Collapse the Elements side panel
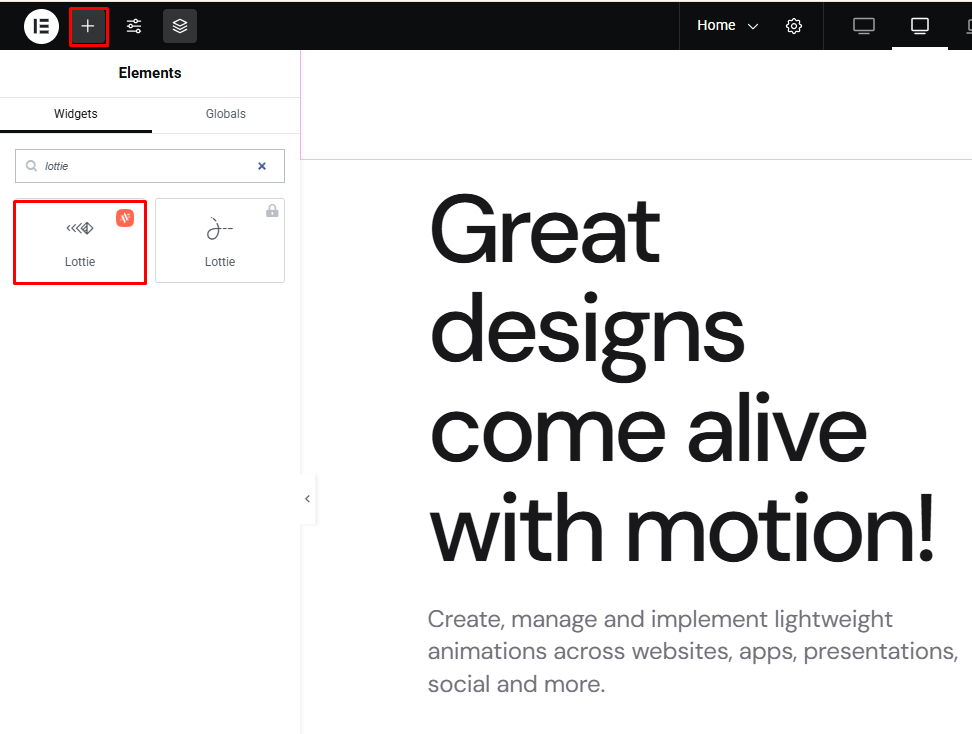972x734 pixels. tap(307, 499)
